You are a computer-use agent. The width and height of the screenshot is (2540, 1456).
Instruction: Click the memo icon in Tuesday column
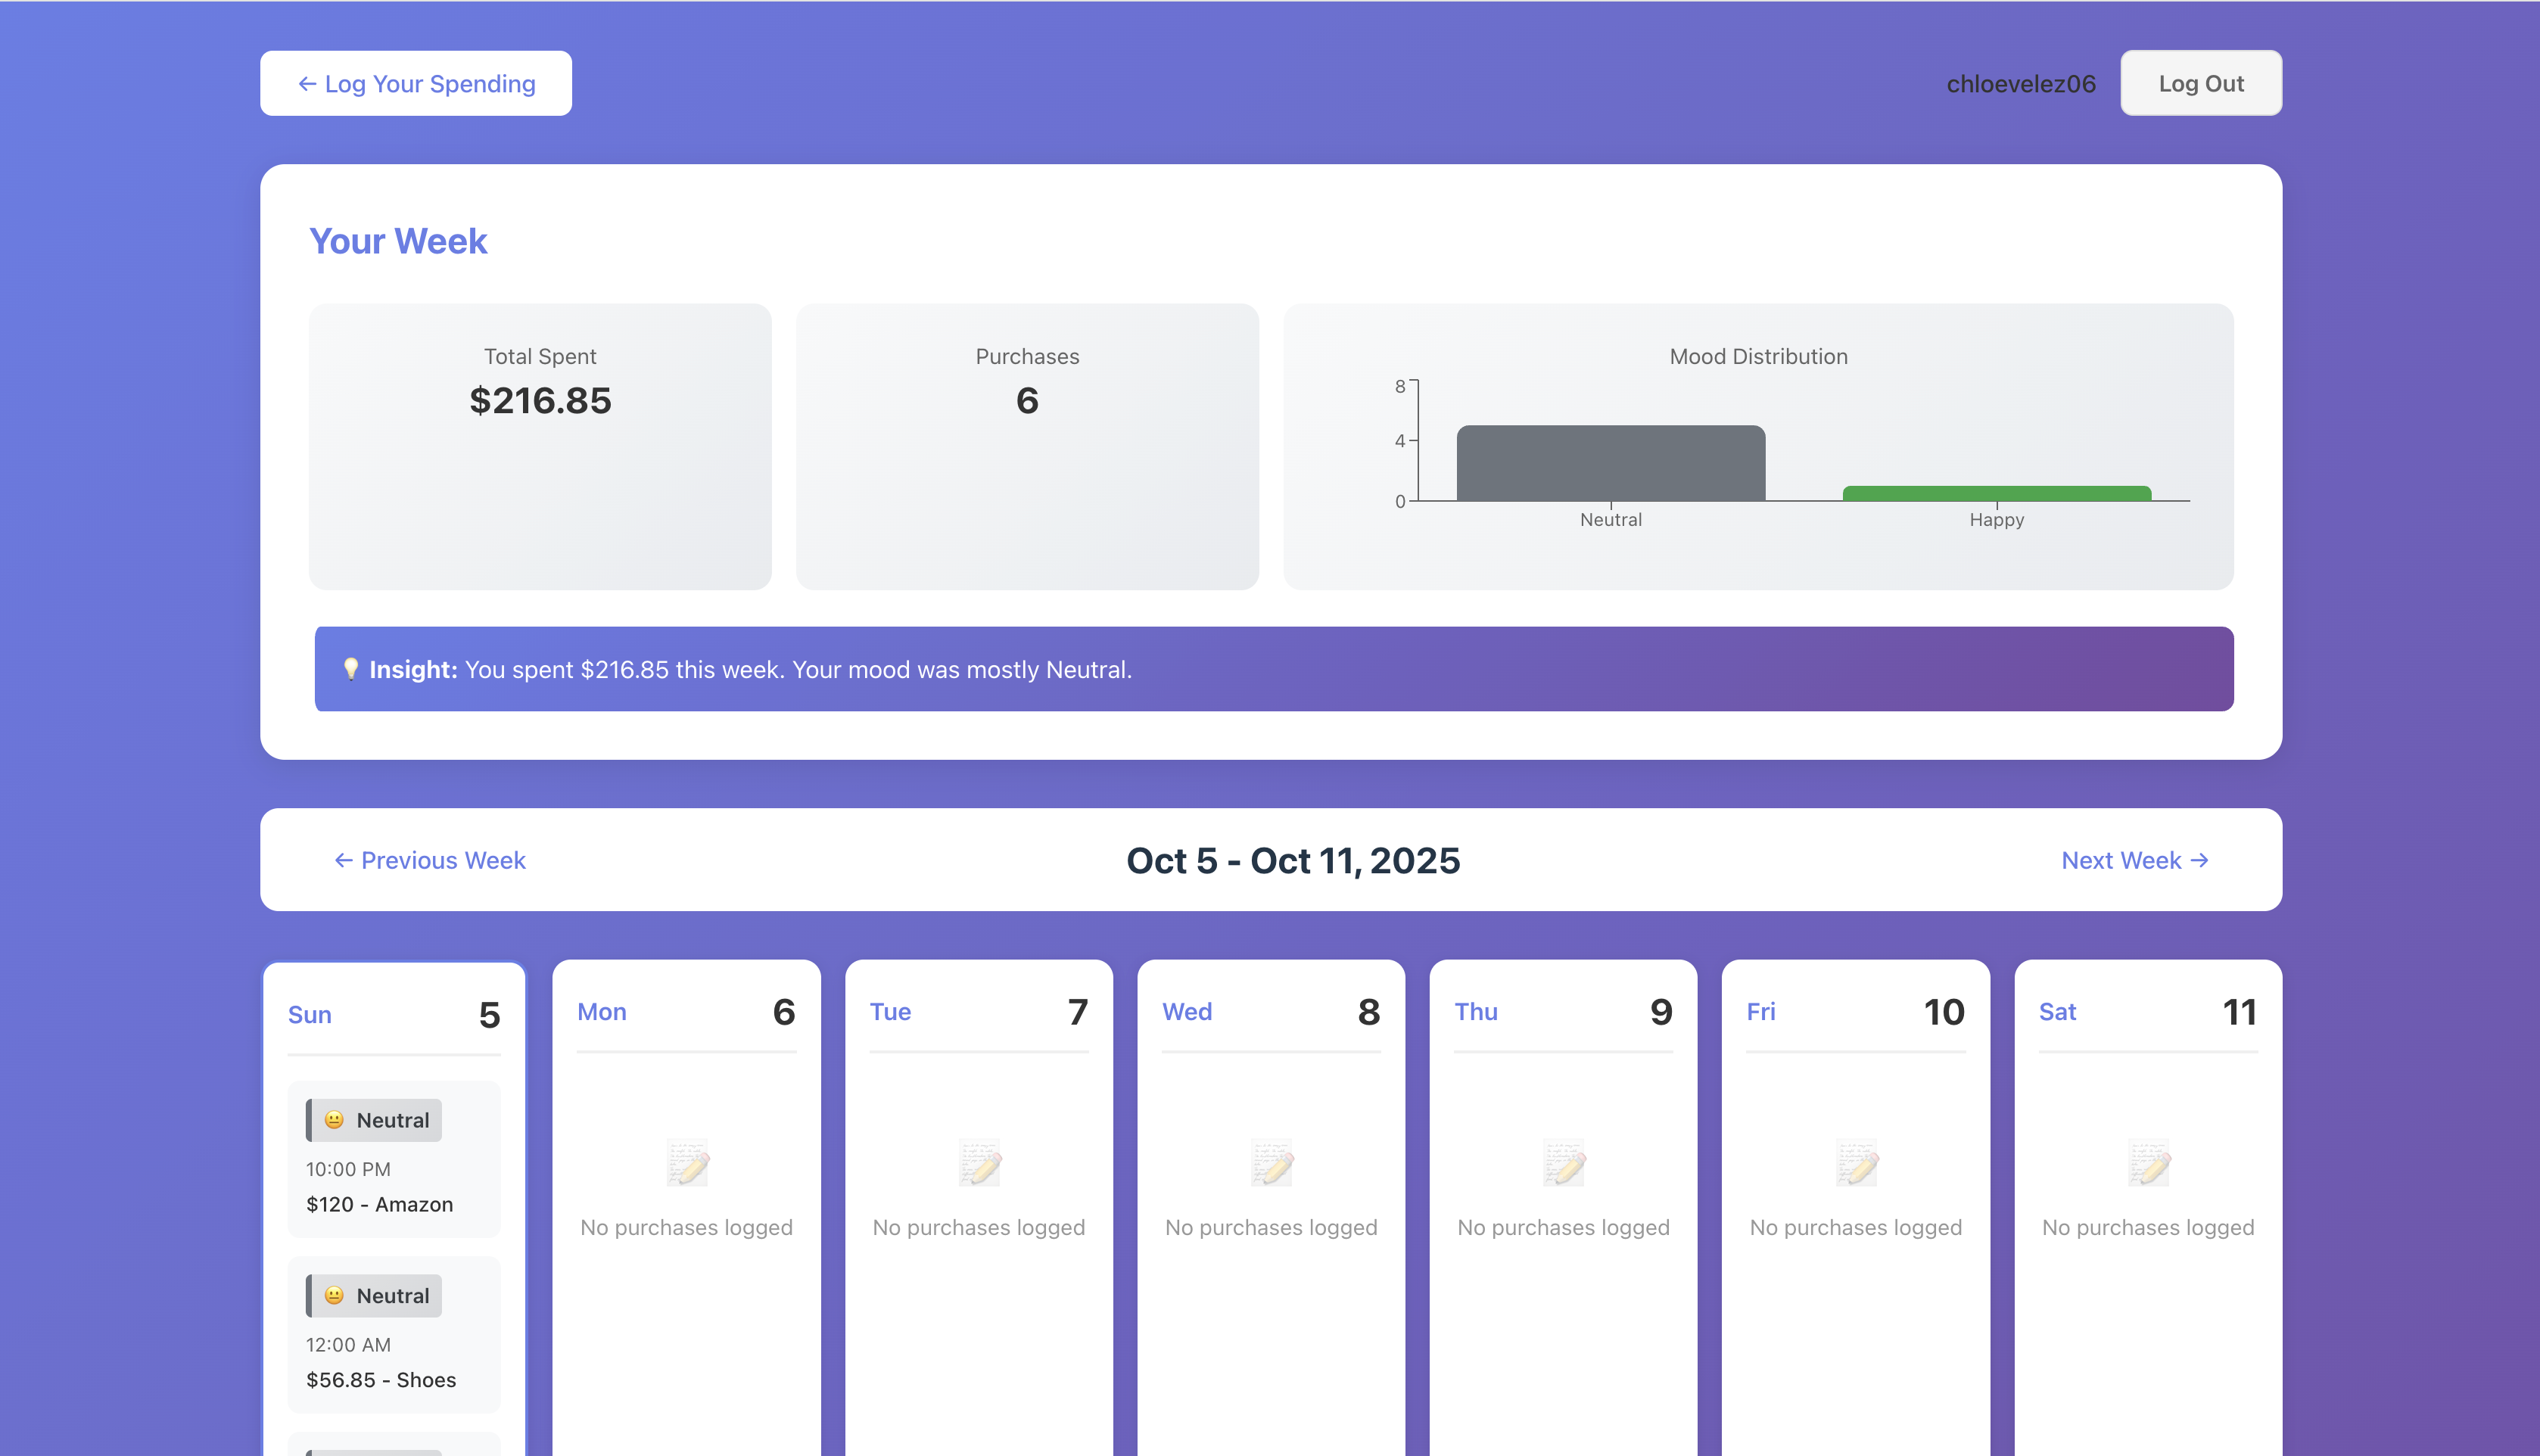[x=979, y=1164]
